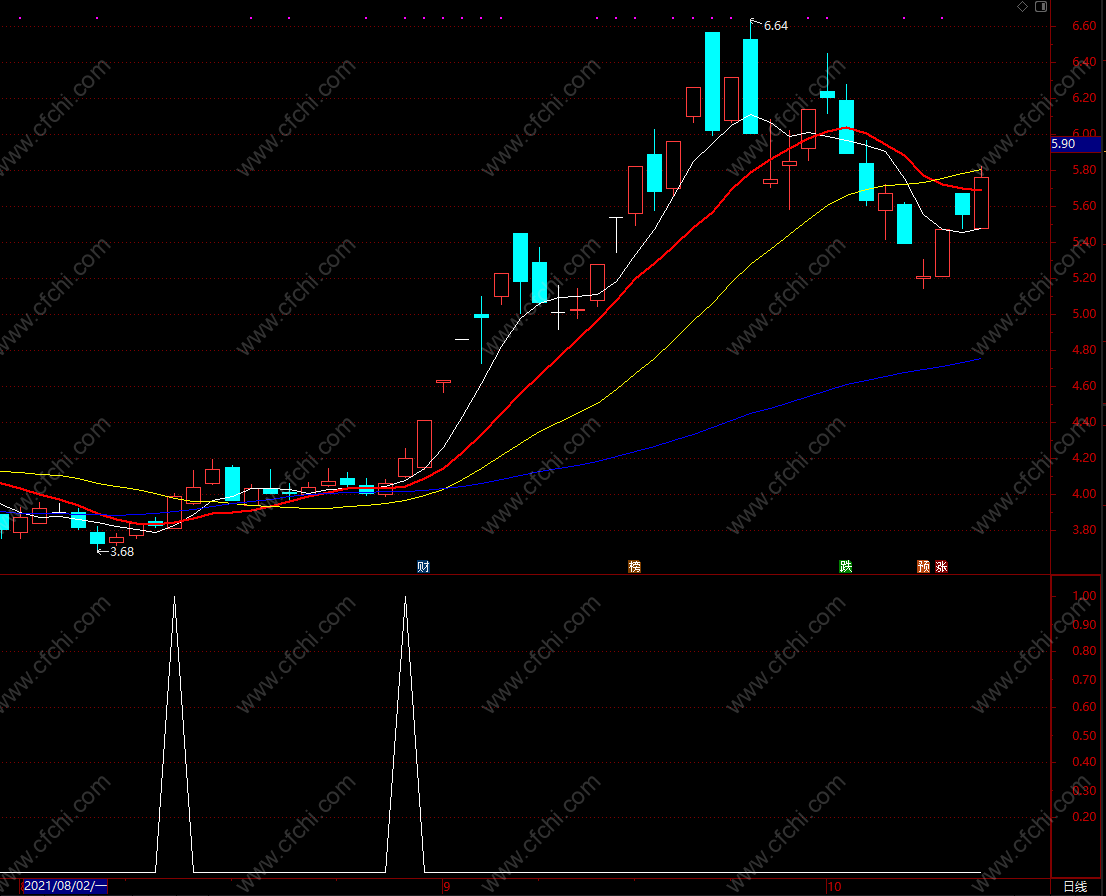Click the 3.80 price axis value
Screen dimensions: 1106x896
pos(1084,530)
